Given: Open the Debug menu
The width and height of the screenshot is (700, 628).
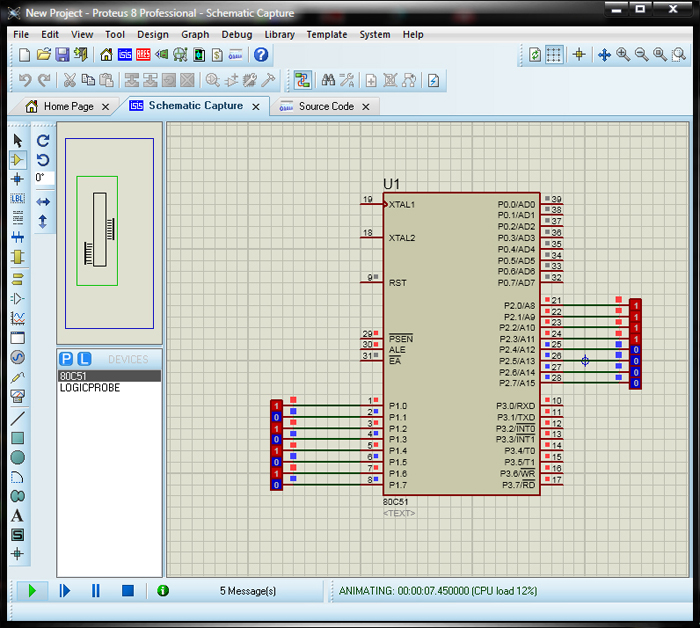Looking at the screenshot, I should [x=237, y=34].
